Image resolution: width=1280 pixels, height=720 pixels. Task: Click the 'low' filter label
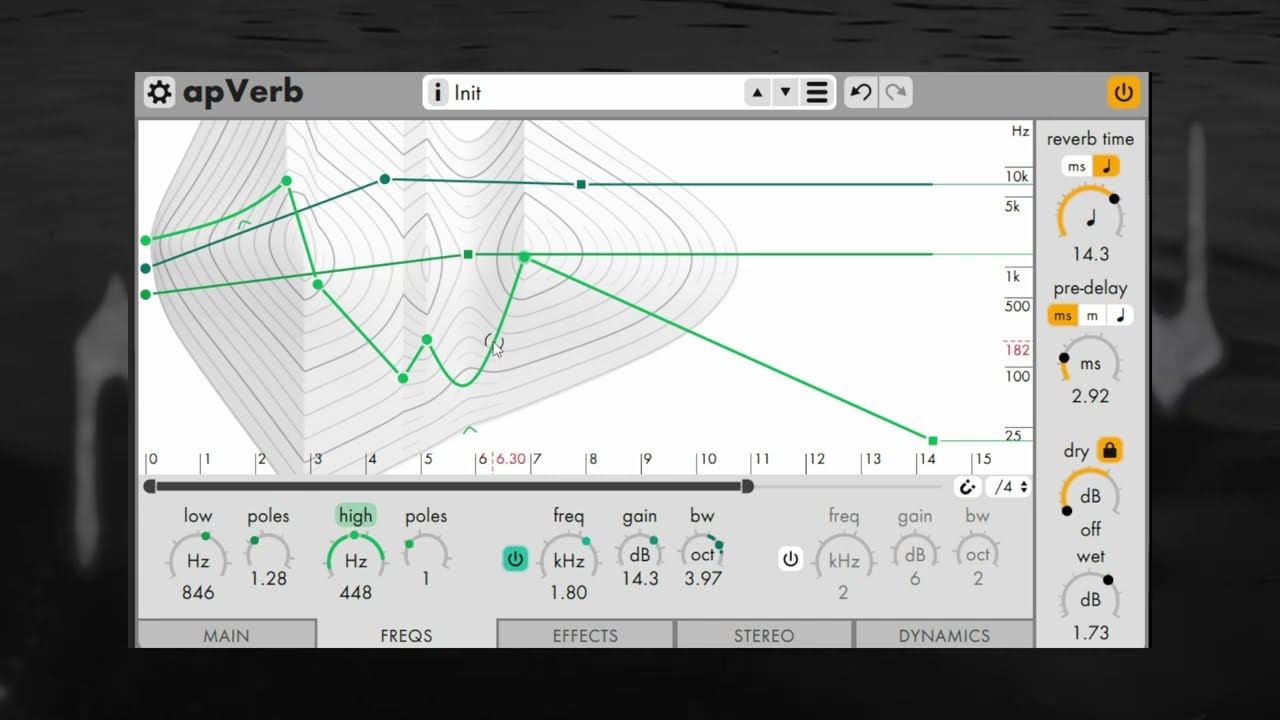point(198,516)
